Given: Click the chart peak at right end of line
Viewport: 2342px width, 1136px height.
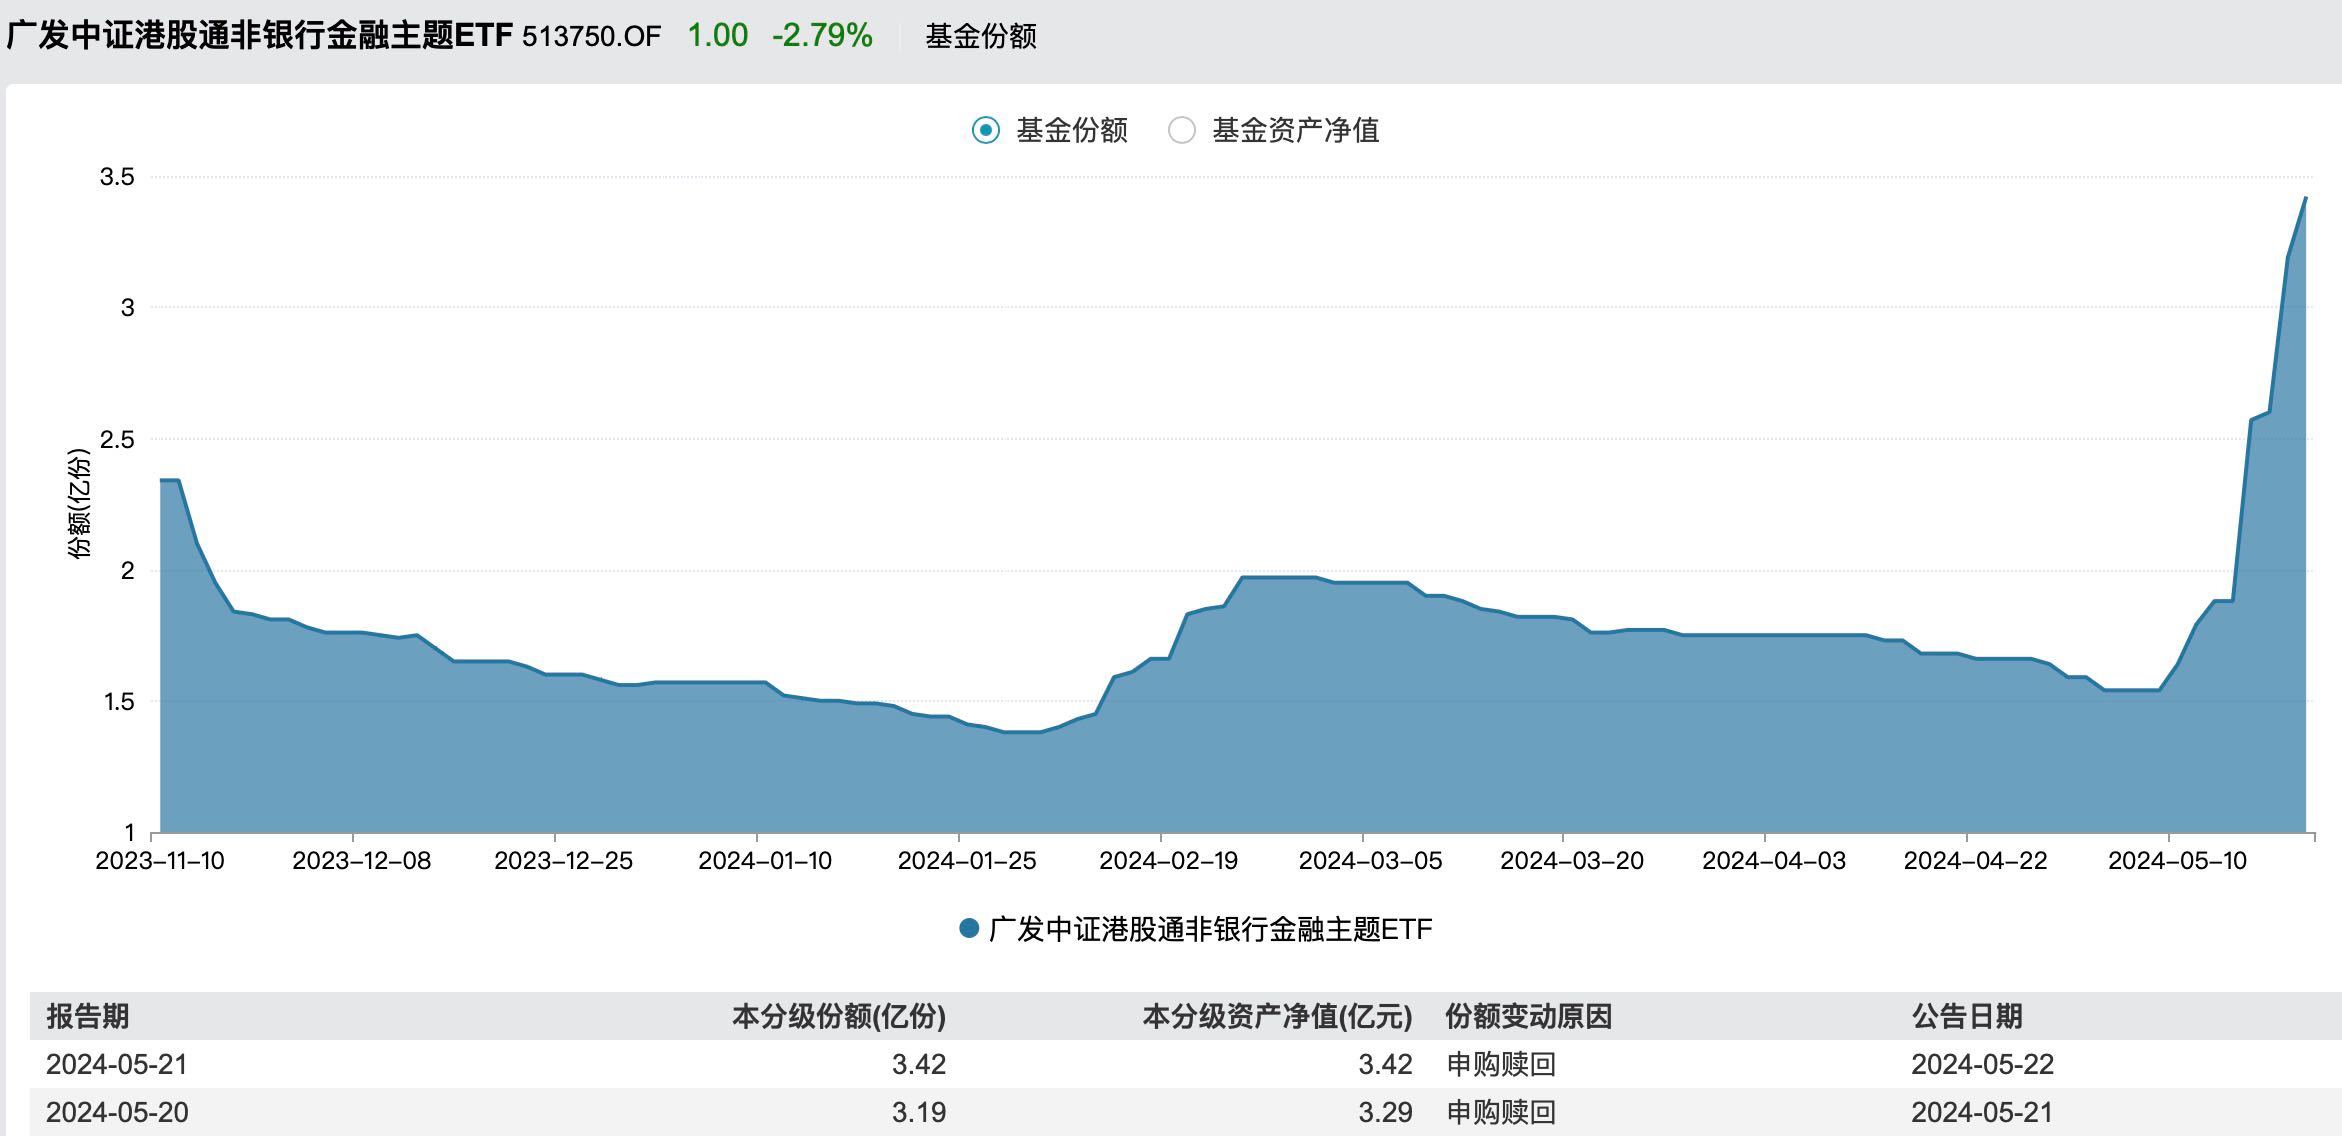Looking at the screenshot, I should click(x=2305, y=198).
